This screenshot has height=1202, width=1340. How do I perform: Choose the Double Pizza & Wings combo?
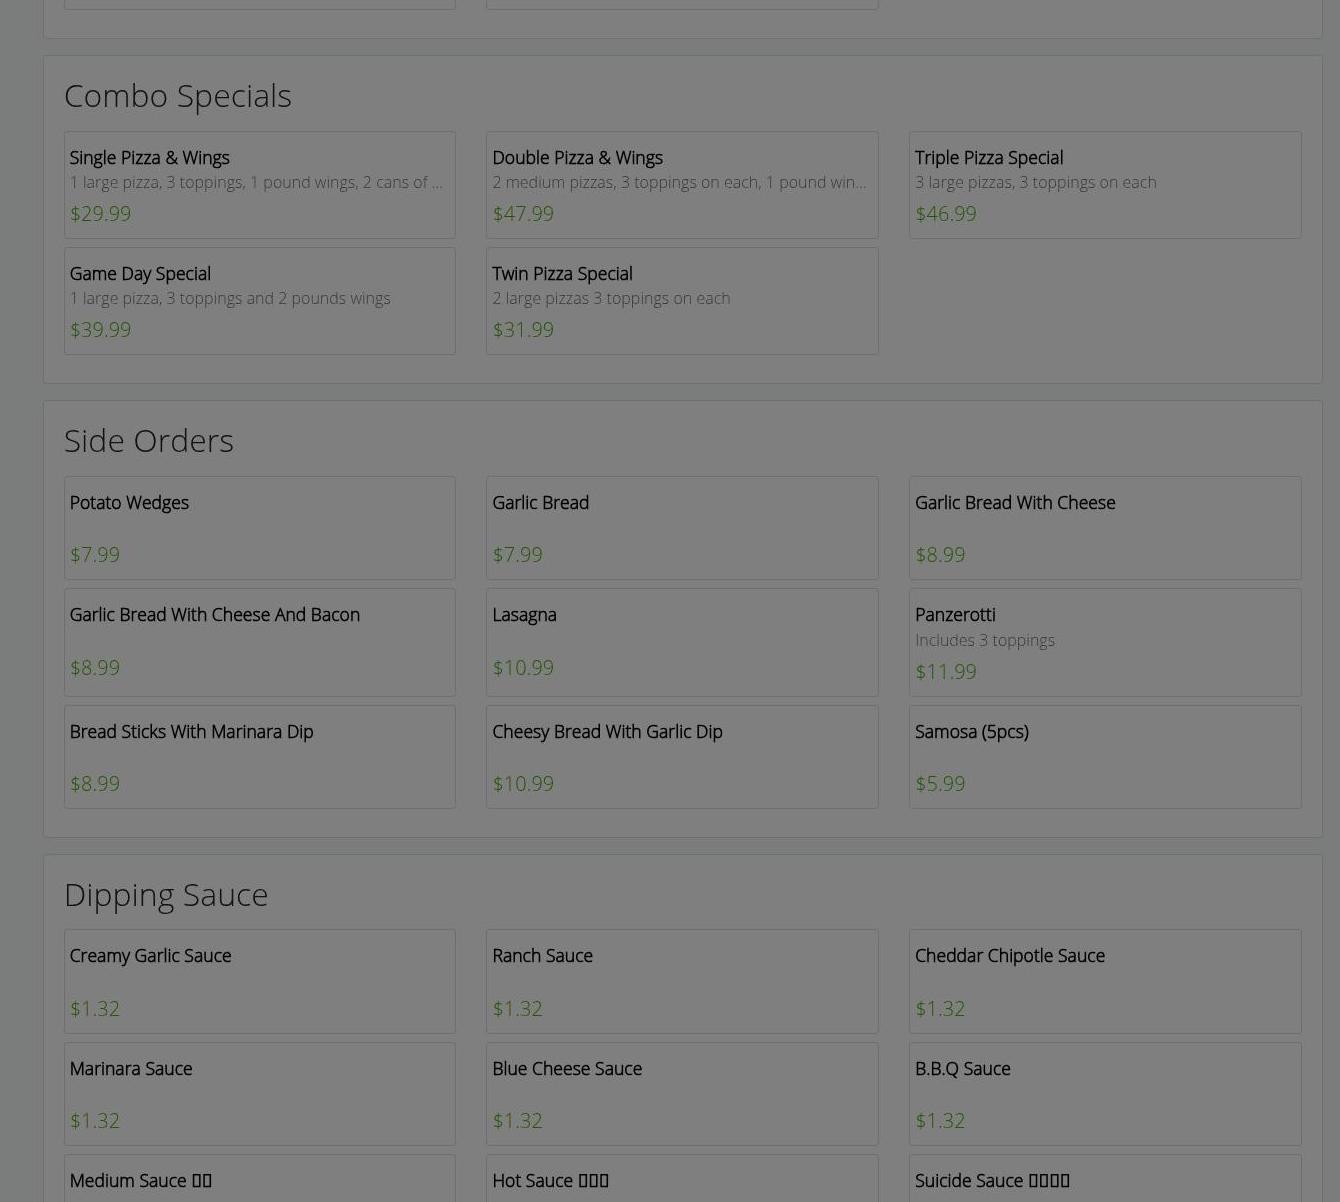pos(681,185)
